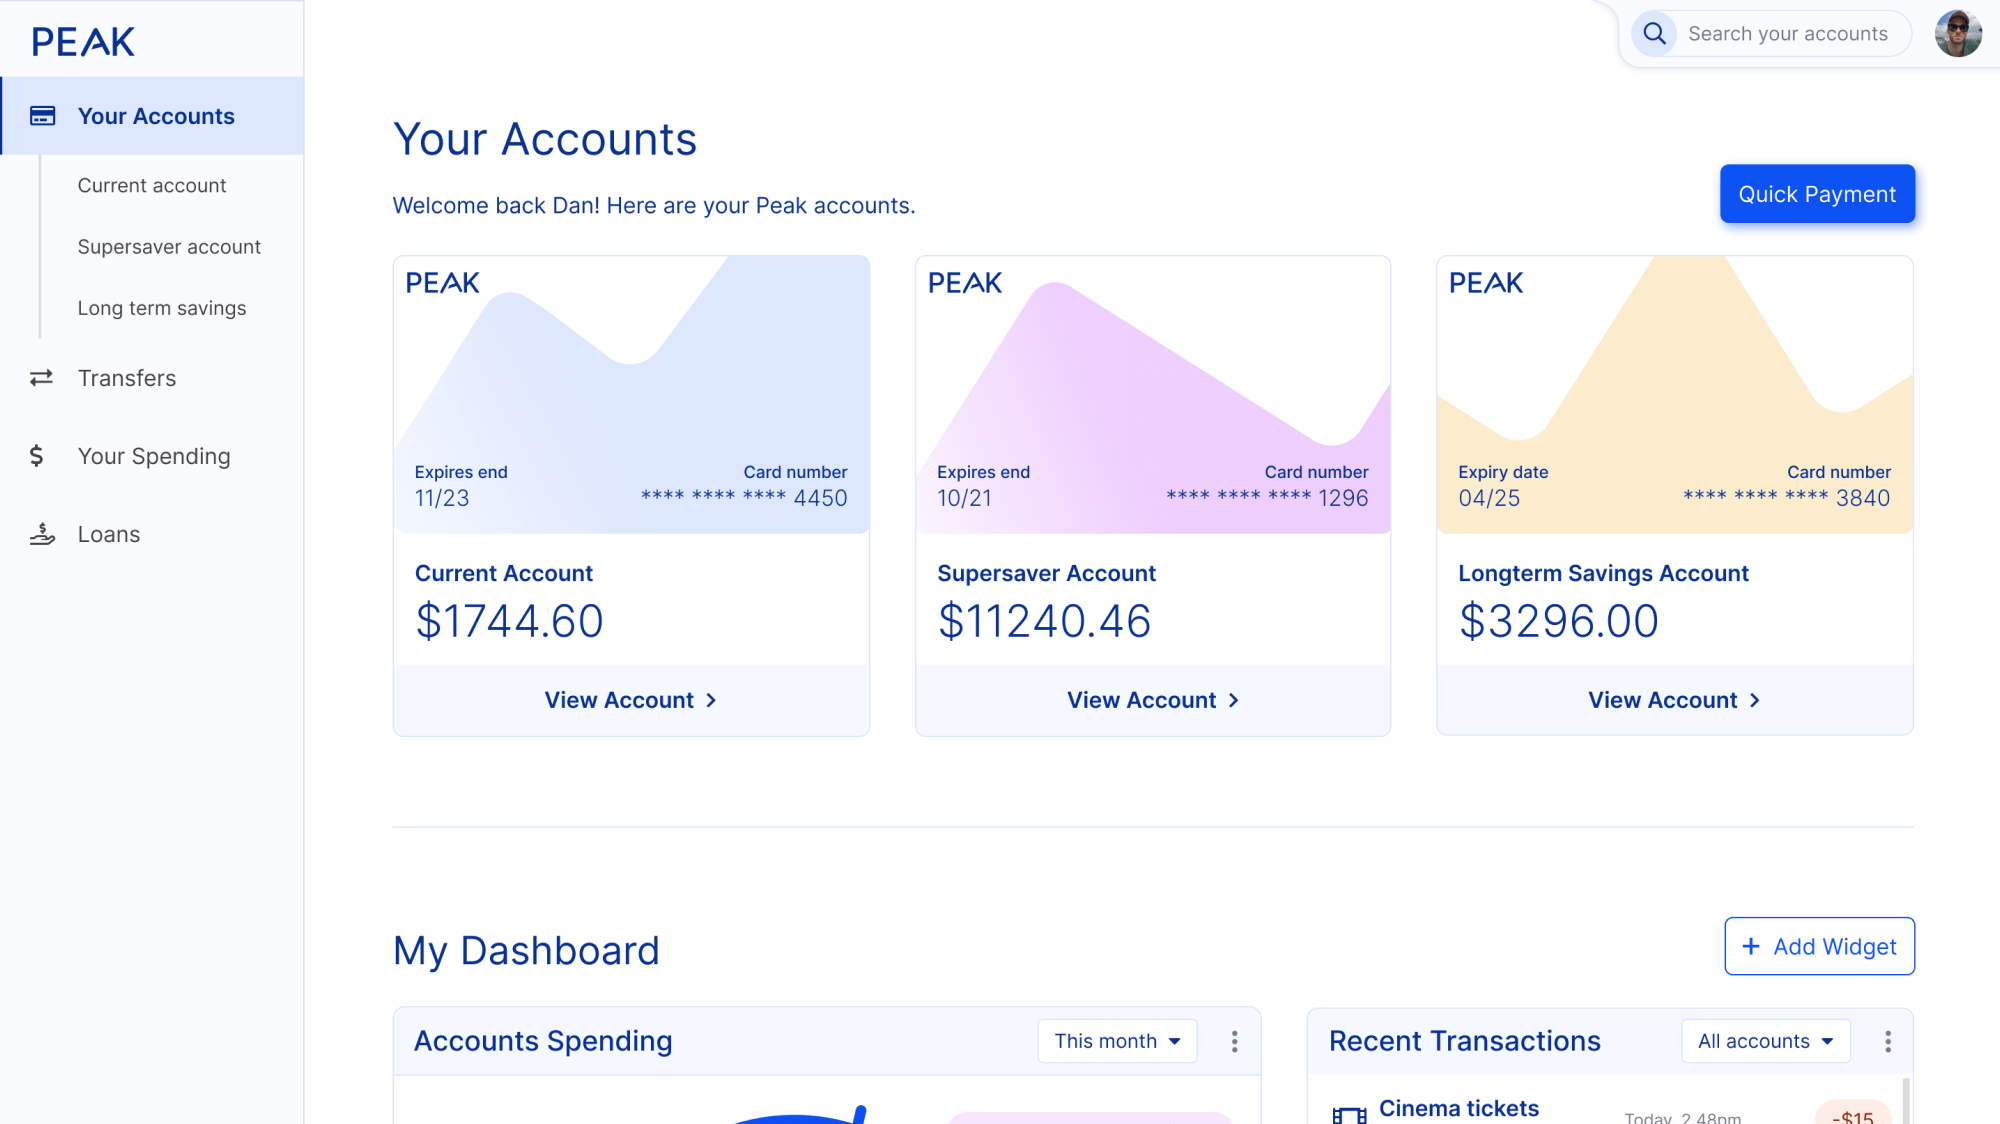View Account for Supersaver Account
This screenshot has width=2000, height=1124.
(x=1153, y=700)
